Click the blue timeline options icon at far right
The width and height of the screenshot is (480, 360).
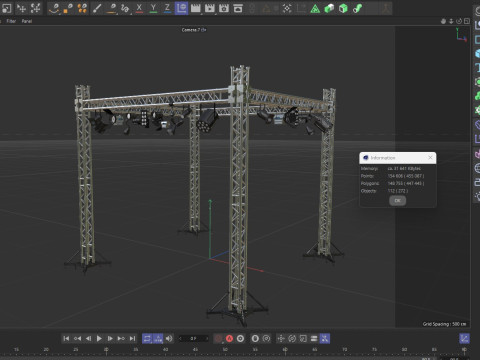pyautogui.click(x=464, y=339)
